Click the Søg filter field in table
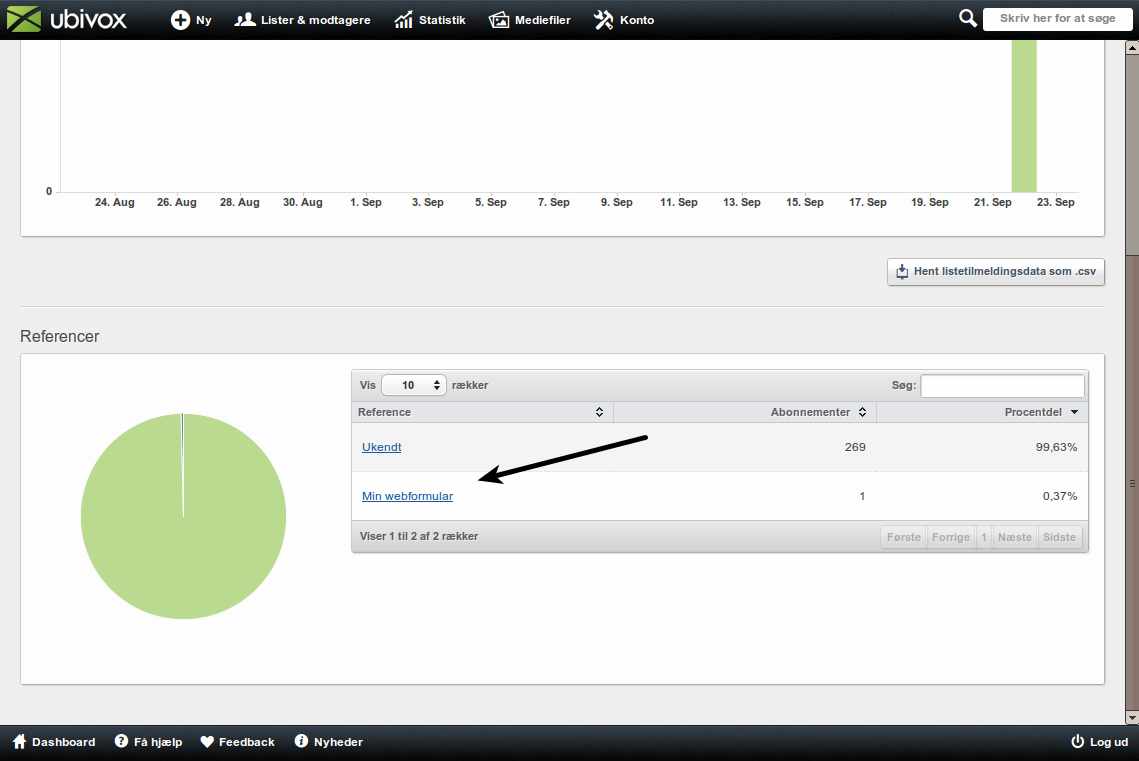 click(x=1002, y=386)
